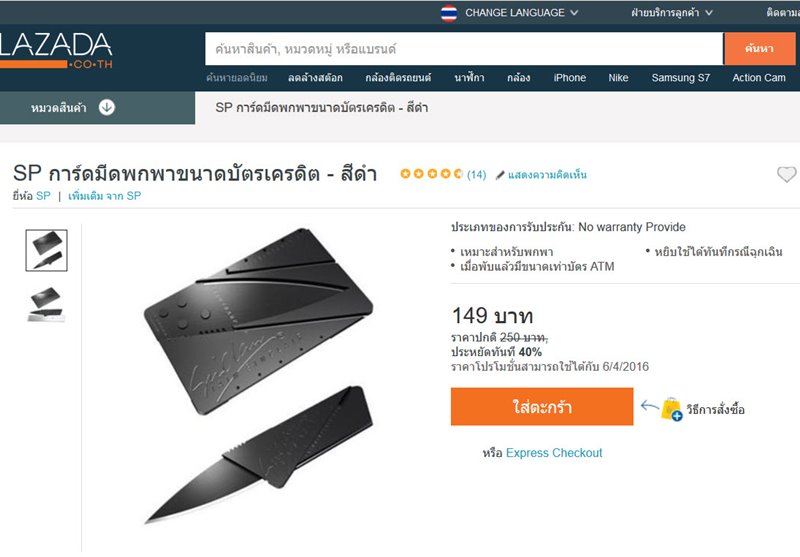Expand the ฝ่ายบริการลูกค้า menu
This screenshot has width=800, height=557.
pyautogui.click(x=671, y=13)
